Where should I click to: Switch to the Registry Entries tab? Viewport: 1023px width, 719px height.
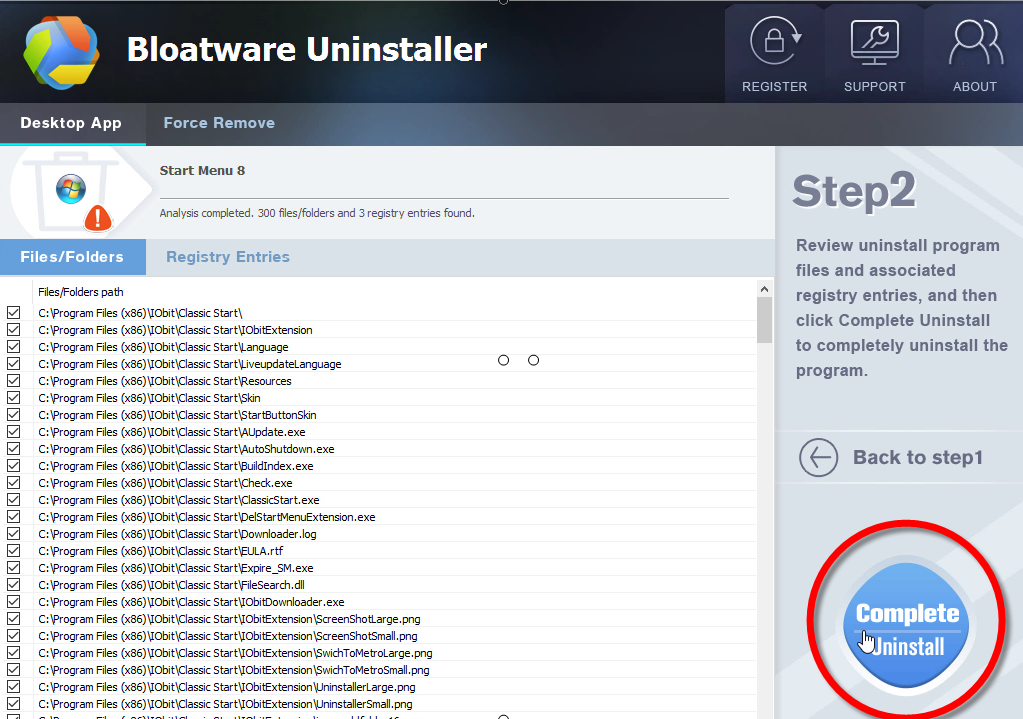pyautogui.click(x=228, y=257)
